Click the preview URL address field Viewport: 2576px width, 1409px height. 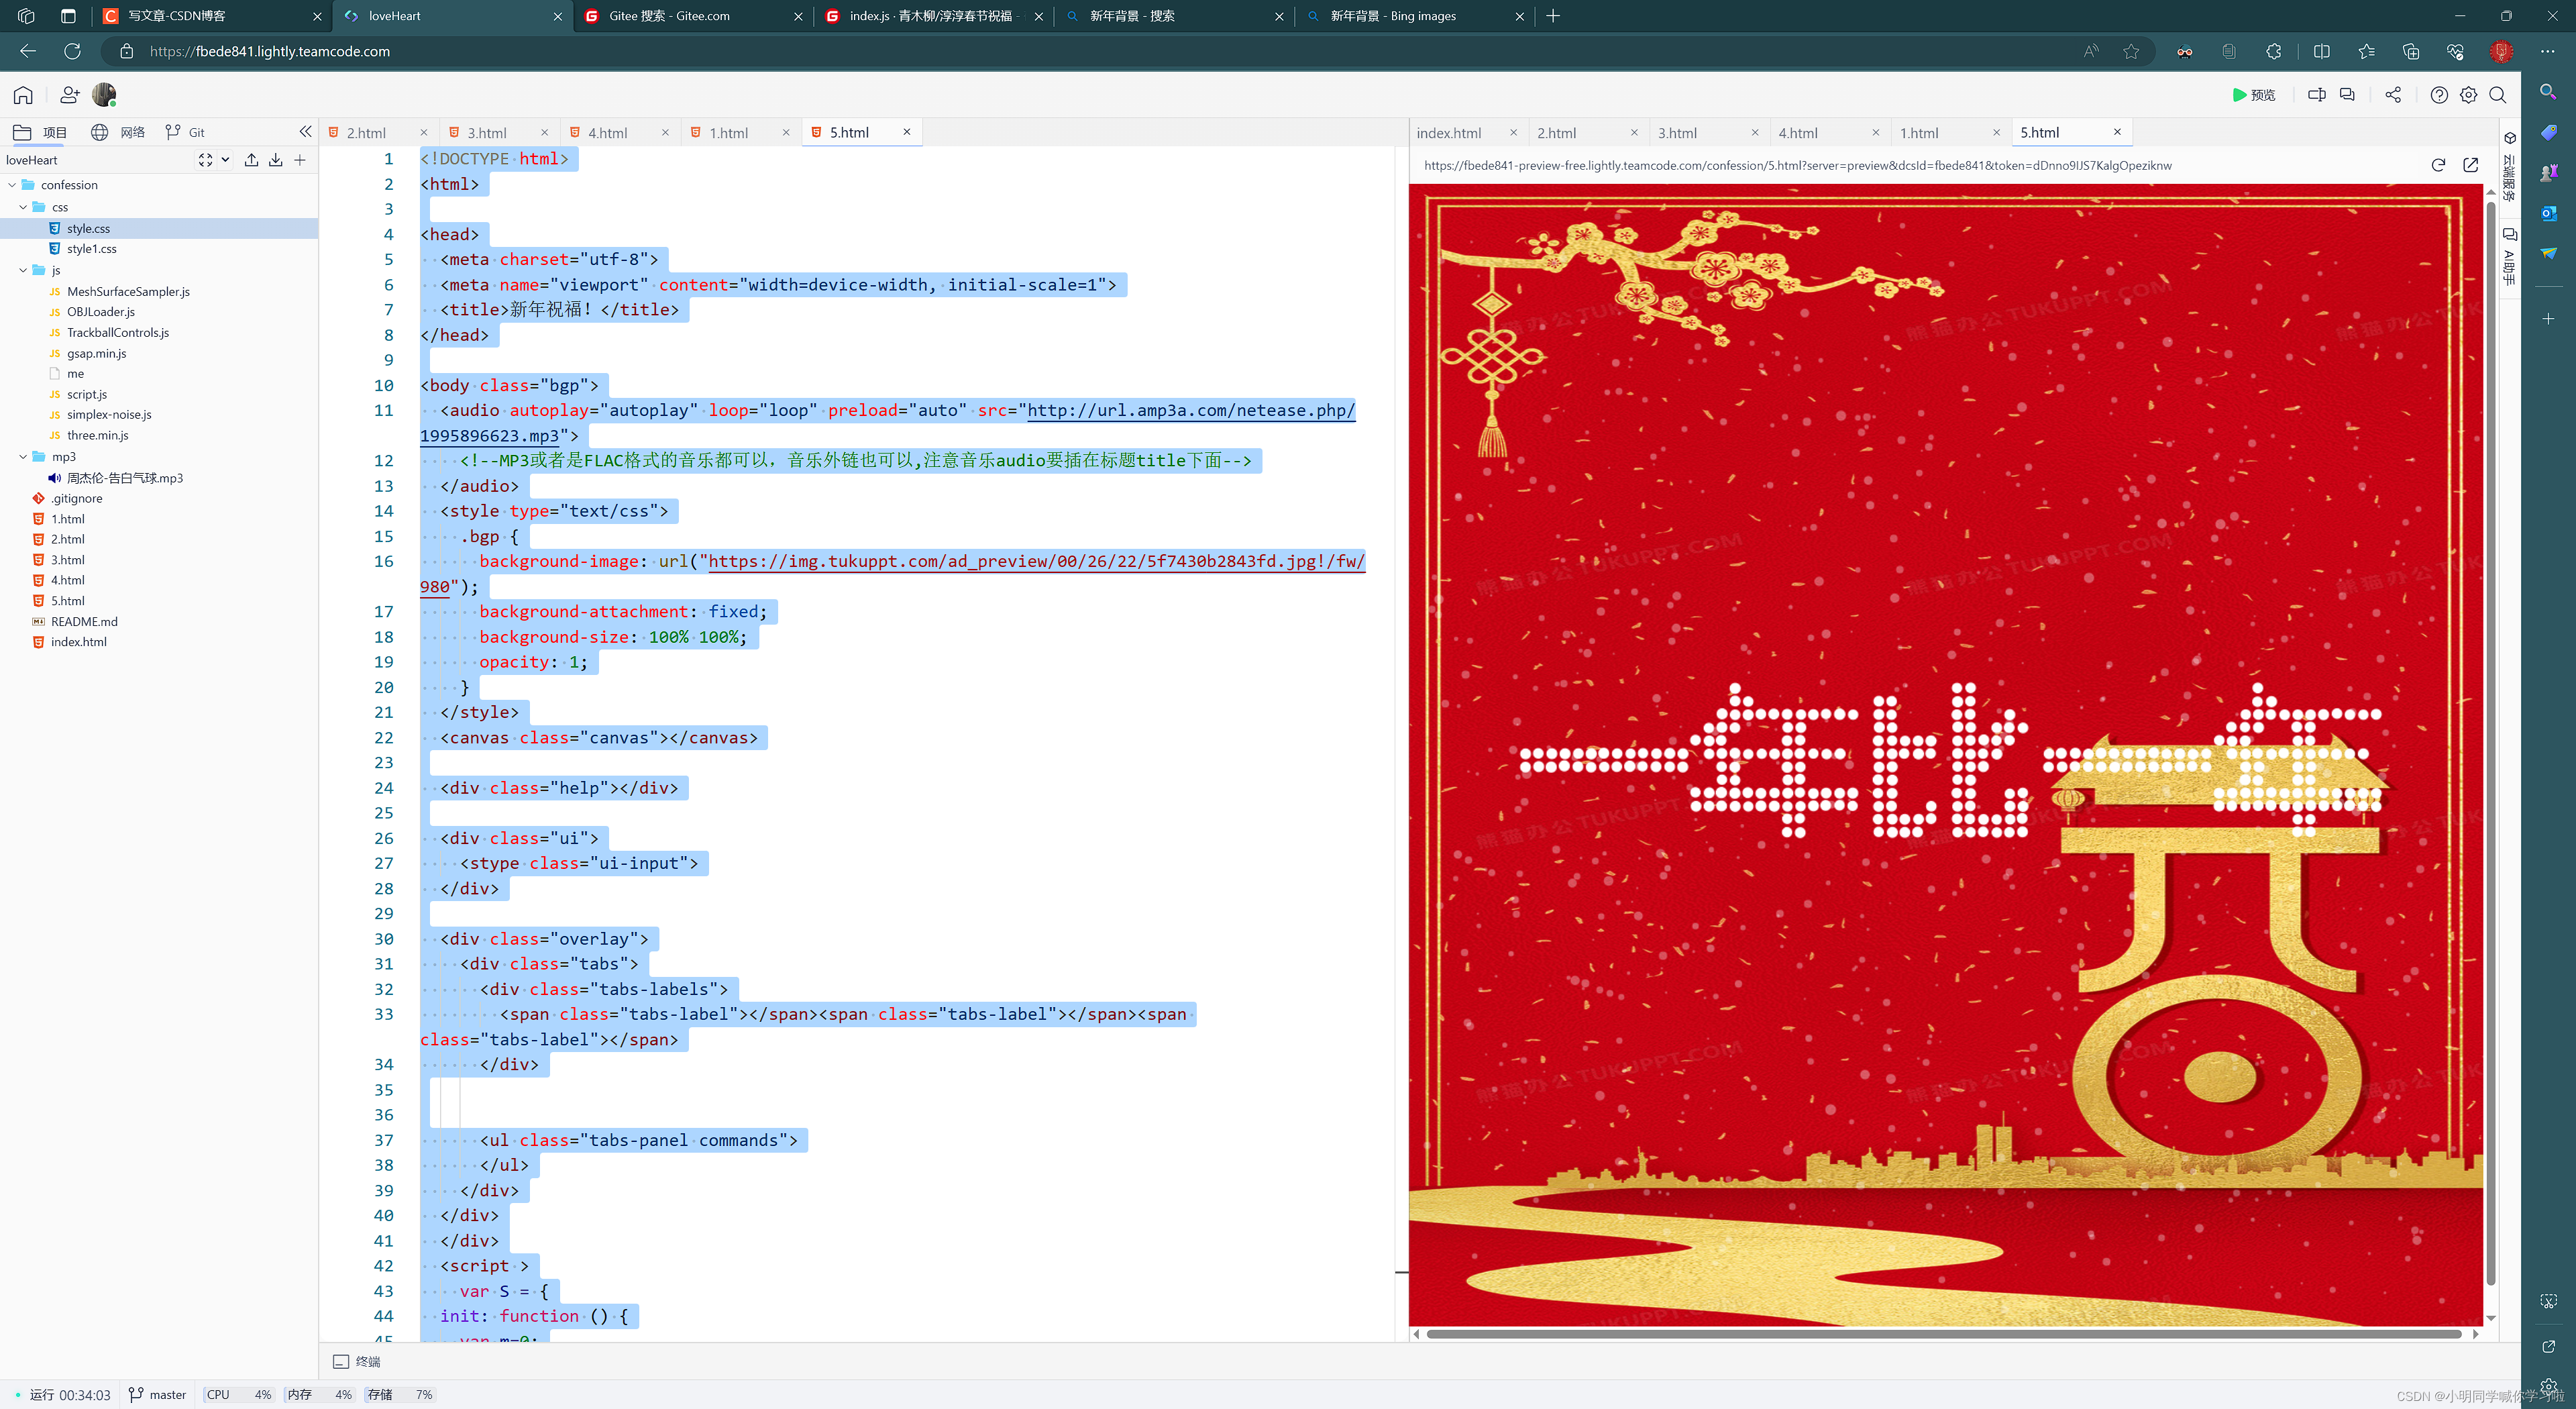(x=1798, y=165)
